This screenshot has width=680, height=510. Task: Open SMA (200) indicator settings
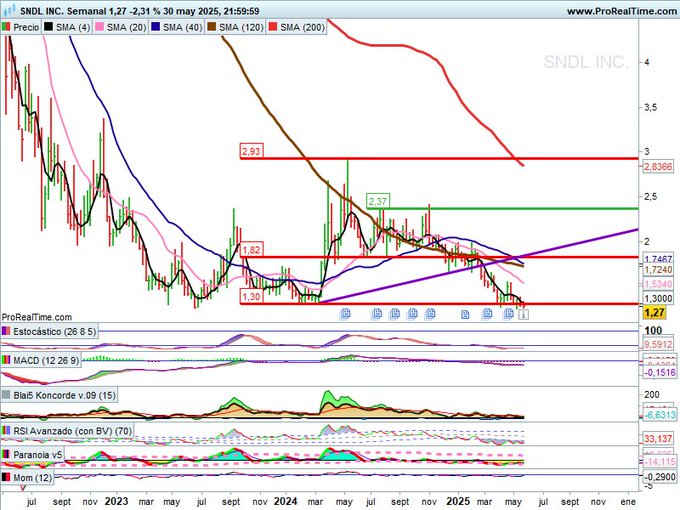tap(297, 27)
